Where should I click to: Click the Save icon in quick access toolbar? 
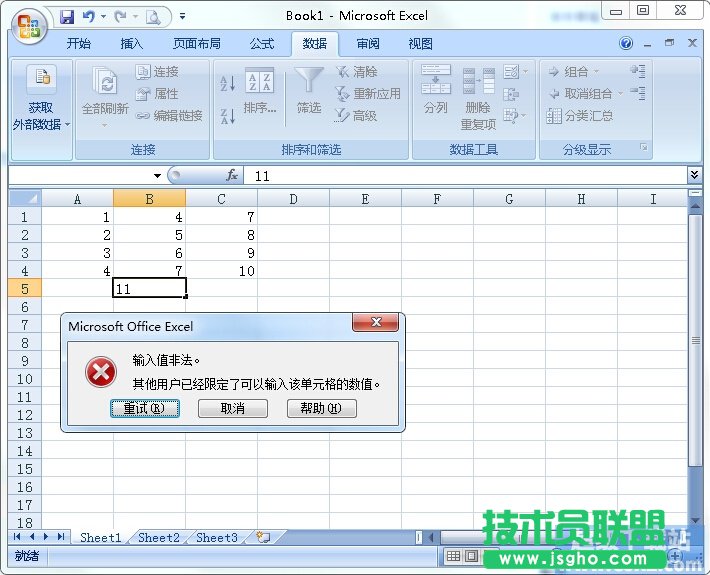tap(67, 16)
